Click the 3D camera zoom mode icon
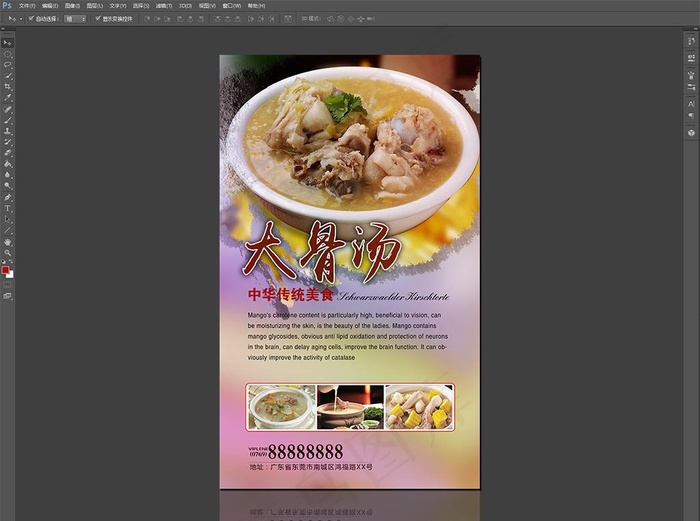The height and width of the screenshot is (521, 700). 371,19
